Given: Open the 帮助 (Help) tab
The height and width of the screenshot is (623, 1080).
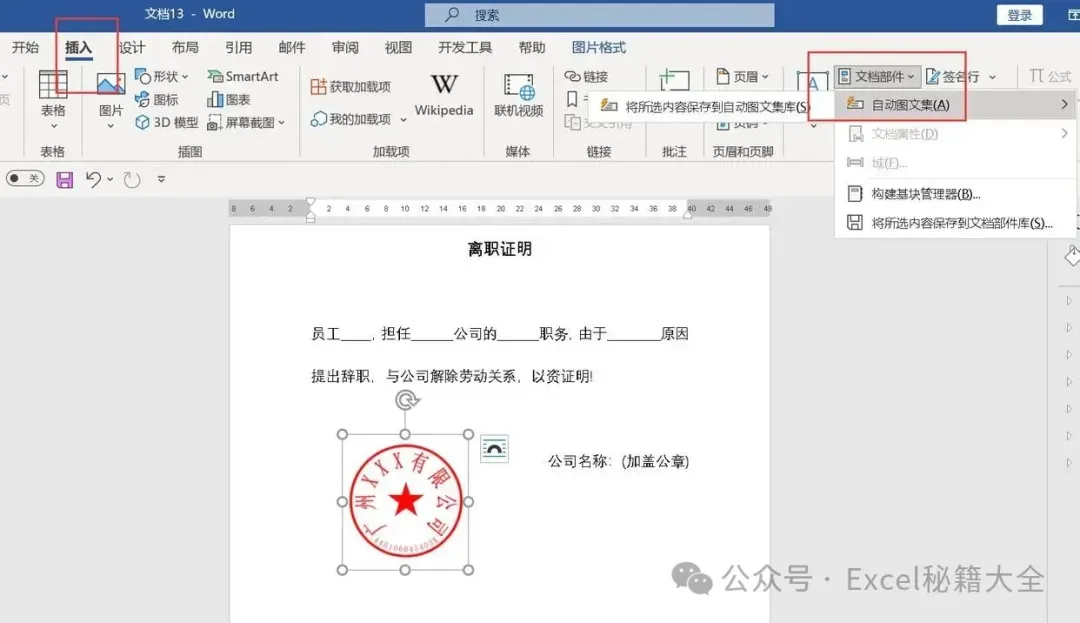Looking at the screenshot, I should [x=532, y=47].
